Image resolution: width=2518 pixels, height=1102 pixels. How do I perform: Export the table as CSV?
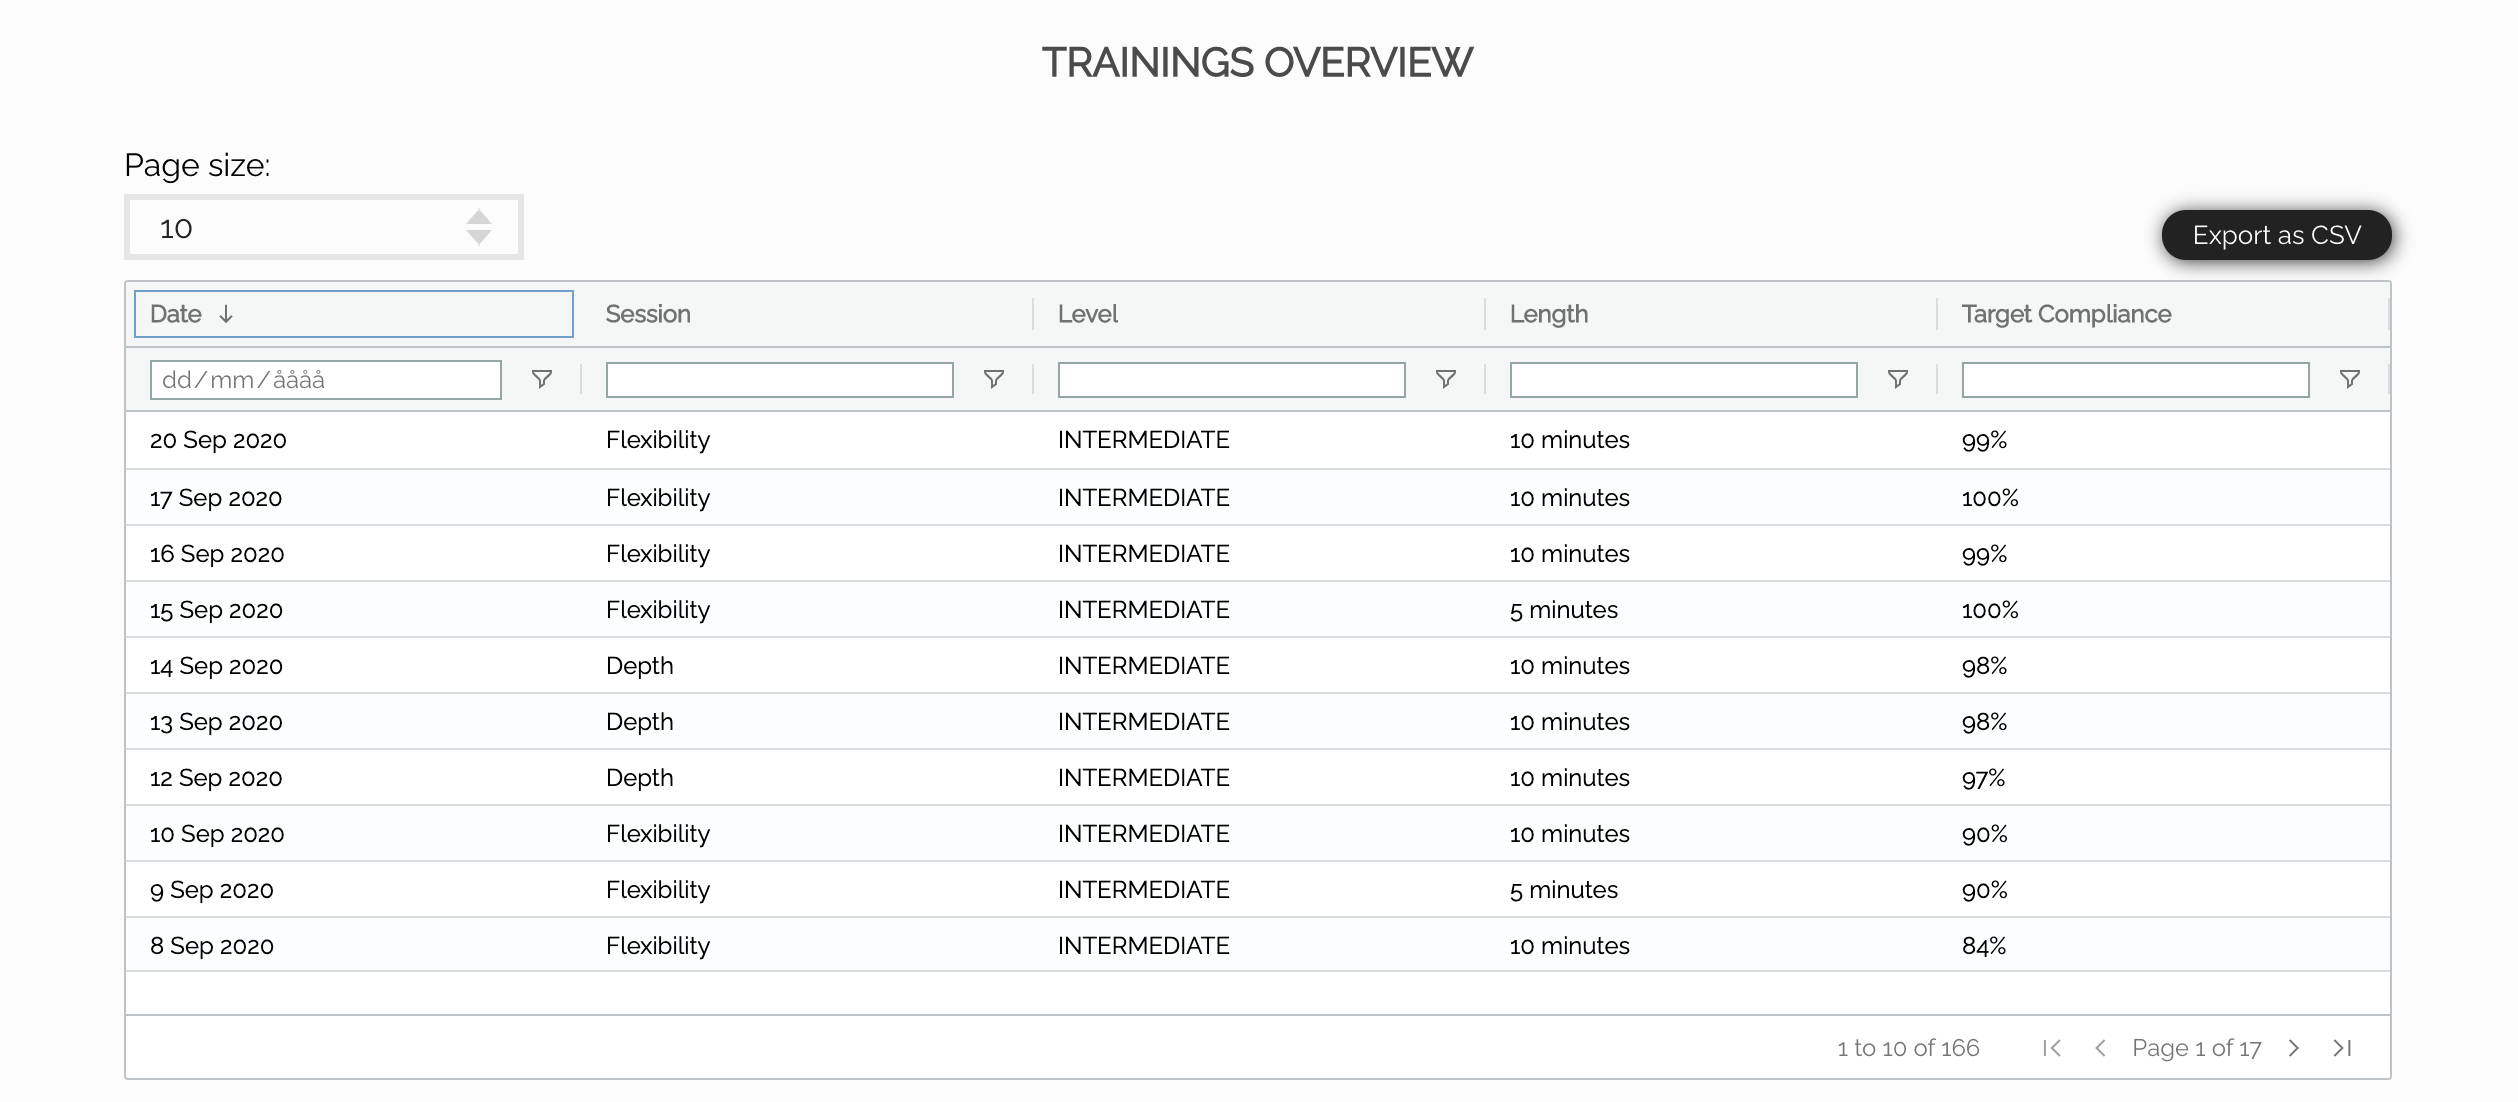click(2276, 235)
